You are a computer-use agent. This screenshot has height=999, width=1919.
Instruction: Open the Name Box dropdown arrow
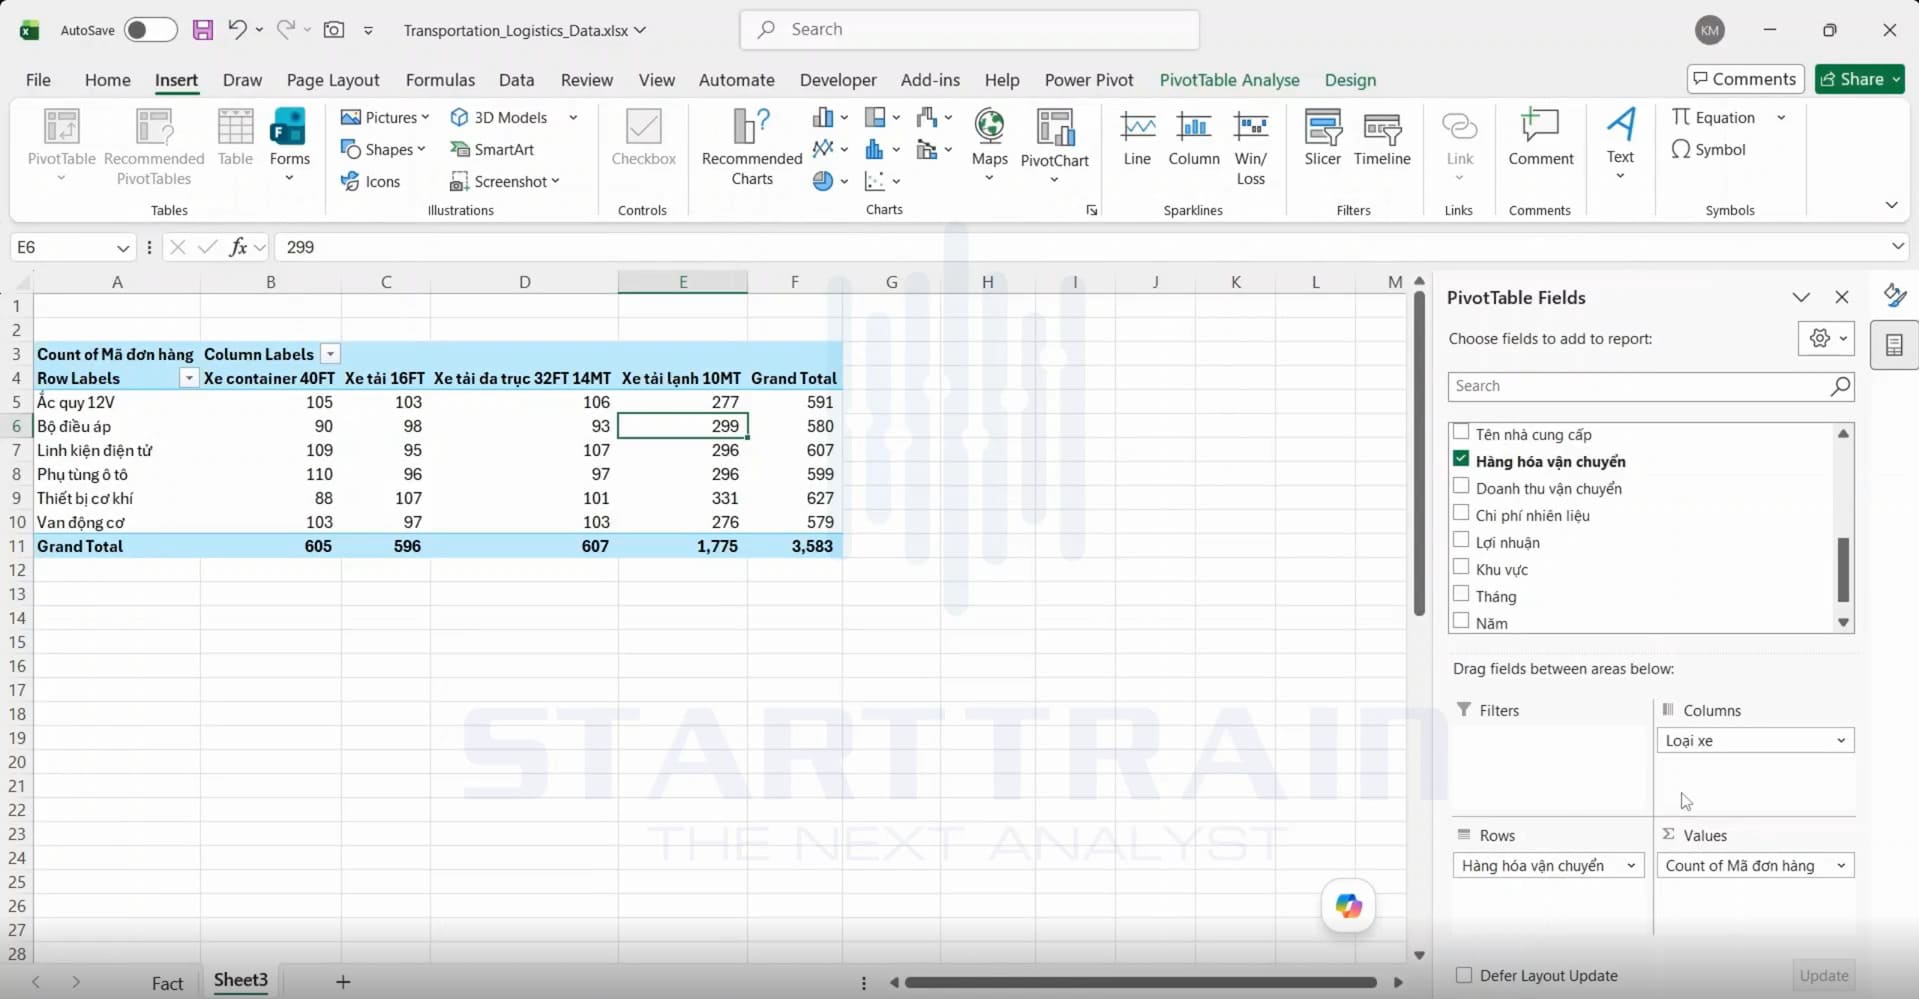point(122,248)
